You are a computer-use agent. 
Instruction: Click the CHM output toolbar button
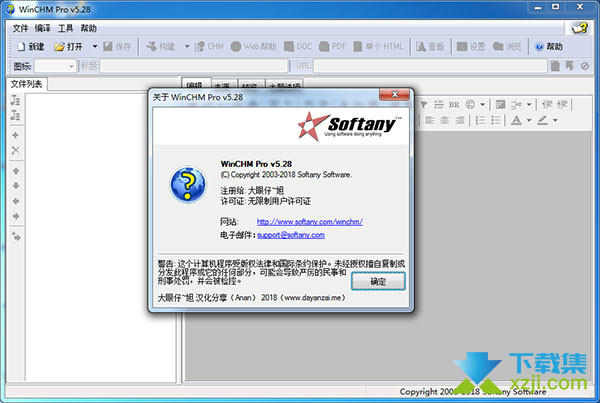[209, 47]
